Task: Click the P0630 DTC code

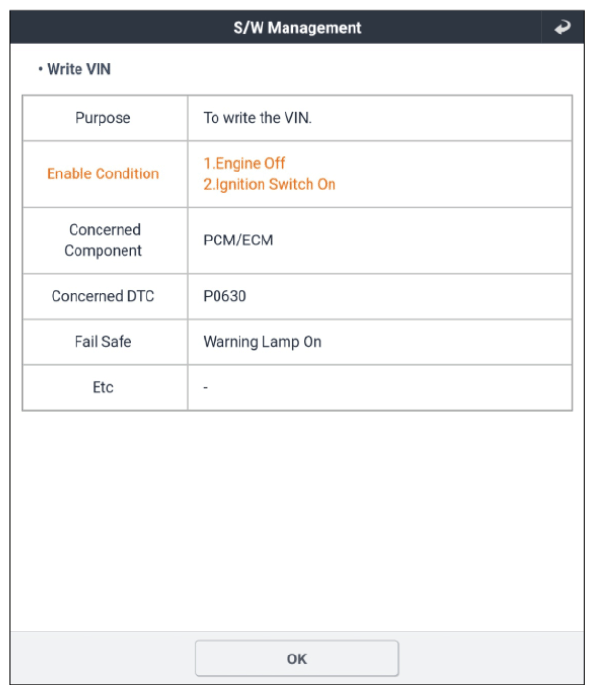Action: click(x=224, y=296)
